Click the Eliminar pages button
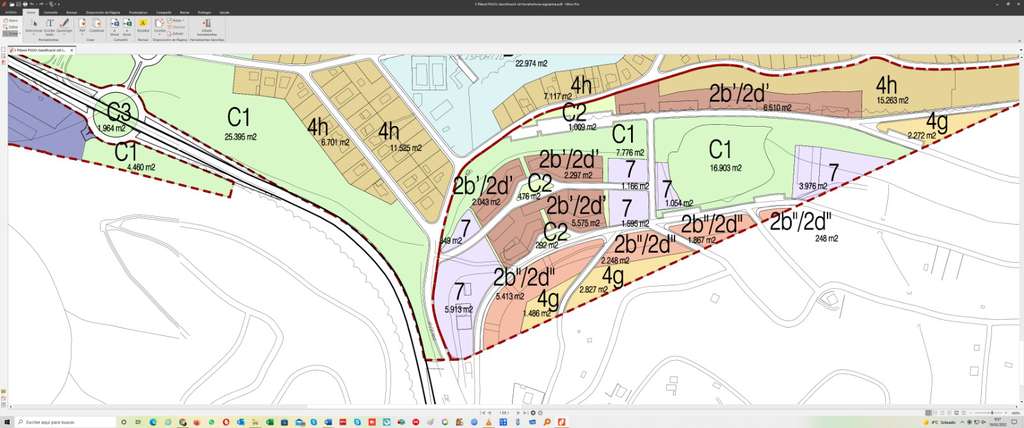Screen dimensions: 1024x428 click(178, 26)
